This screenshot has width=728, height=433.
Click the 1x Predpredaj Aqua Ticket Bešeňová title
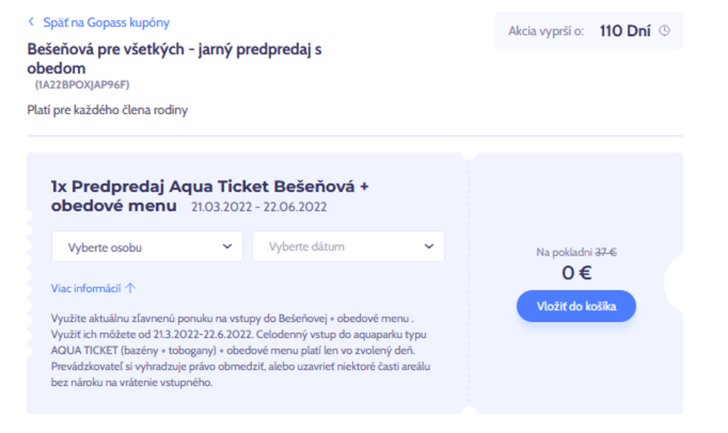(209, 195)
